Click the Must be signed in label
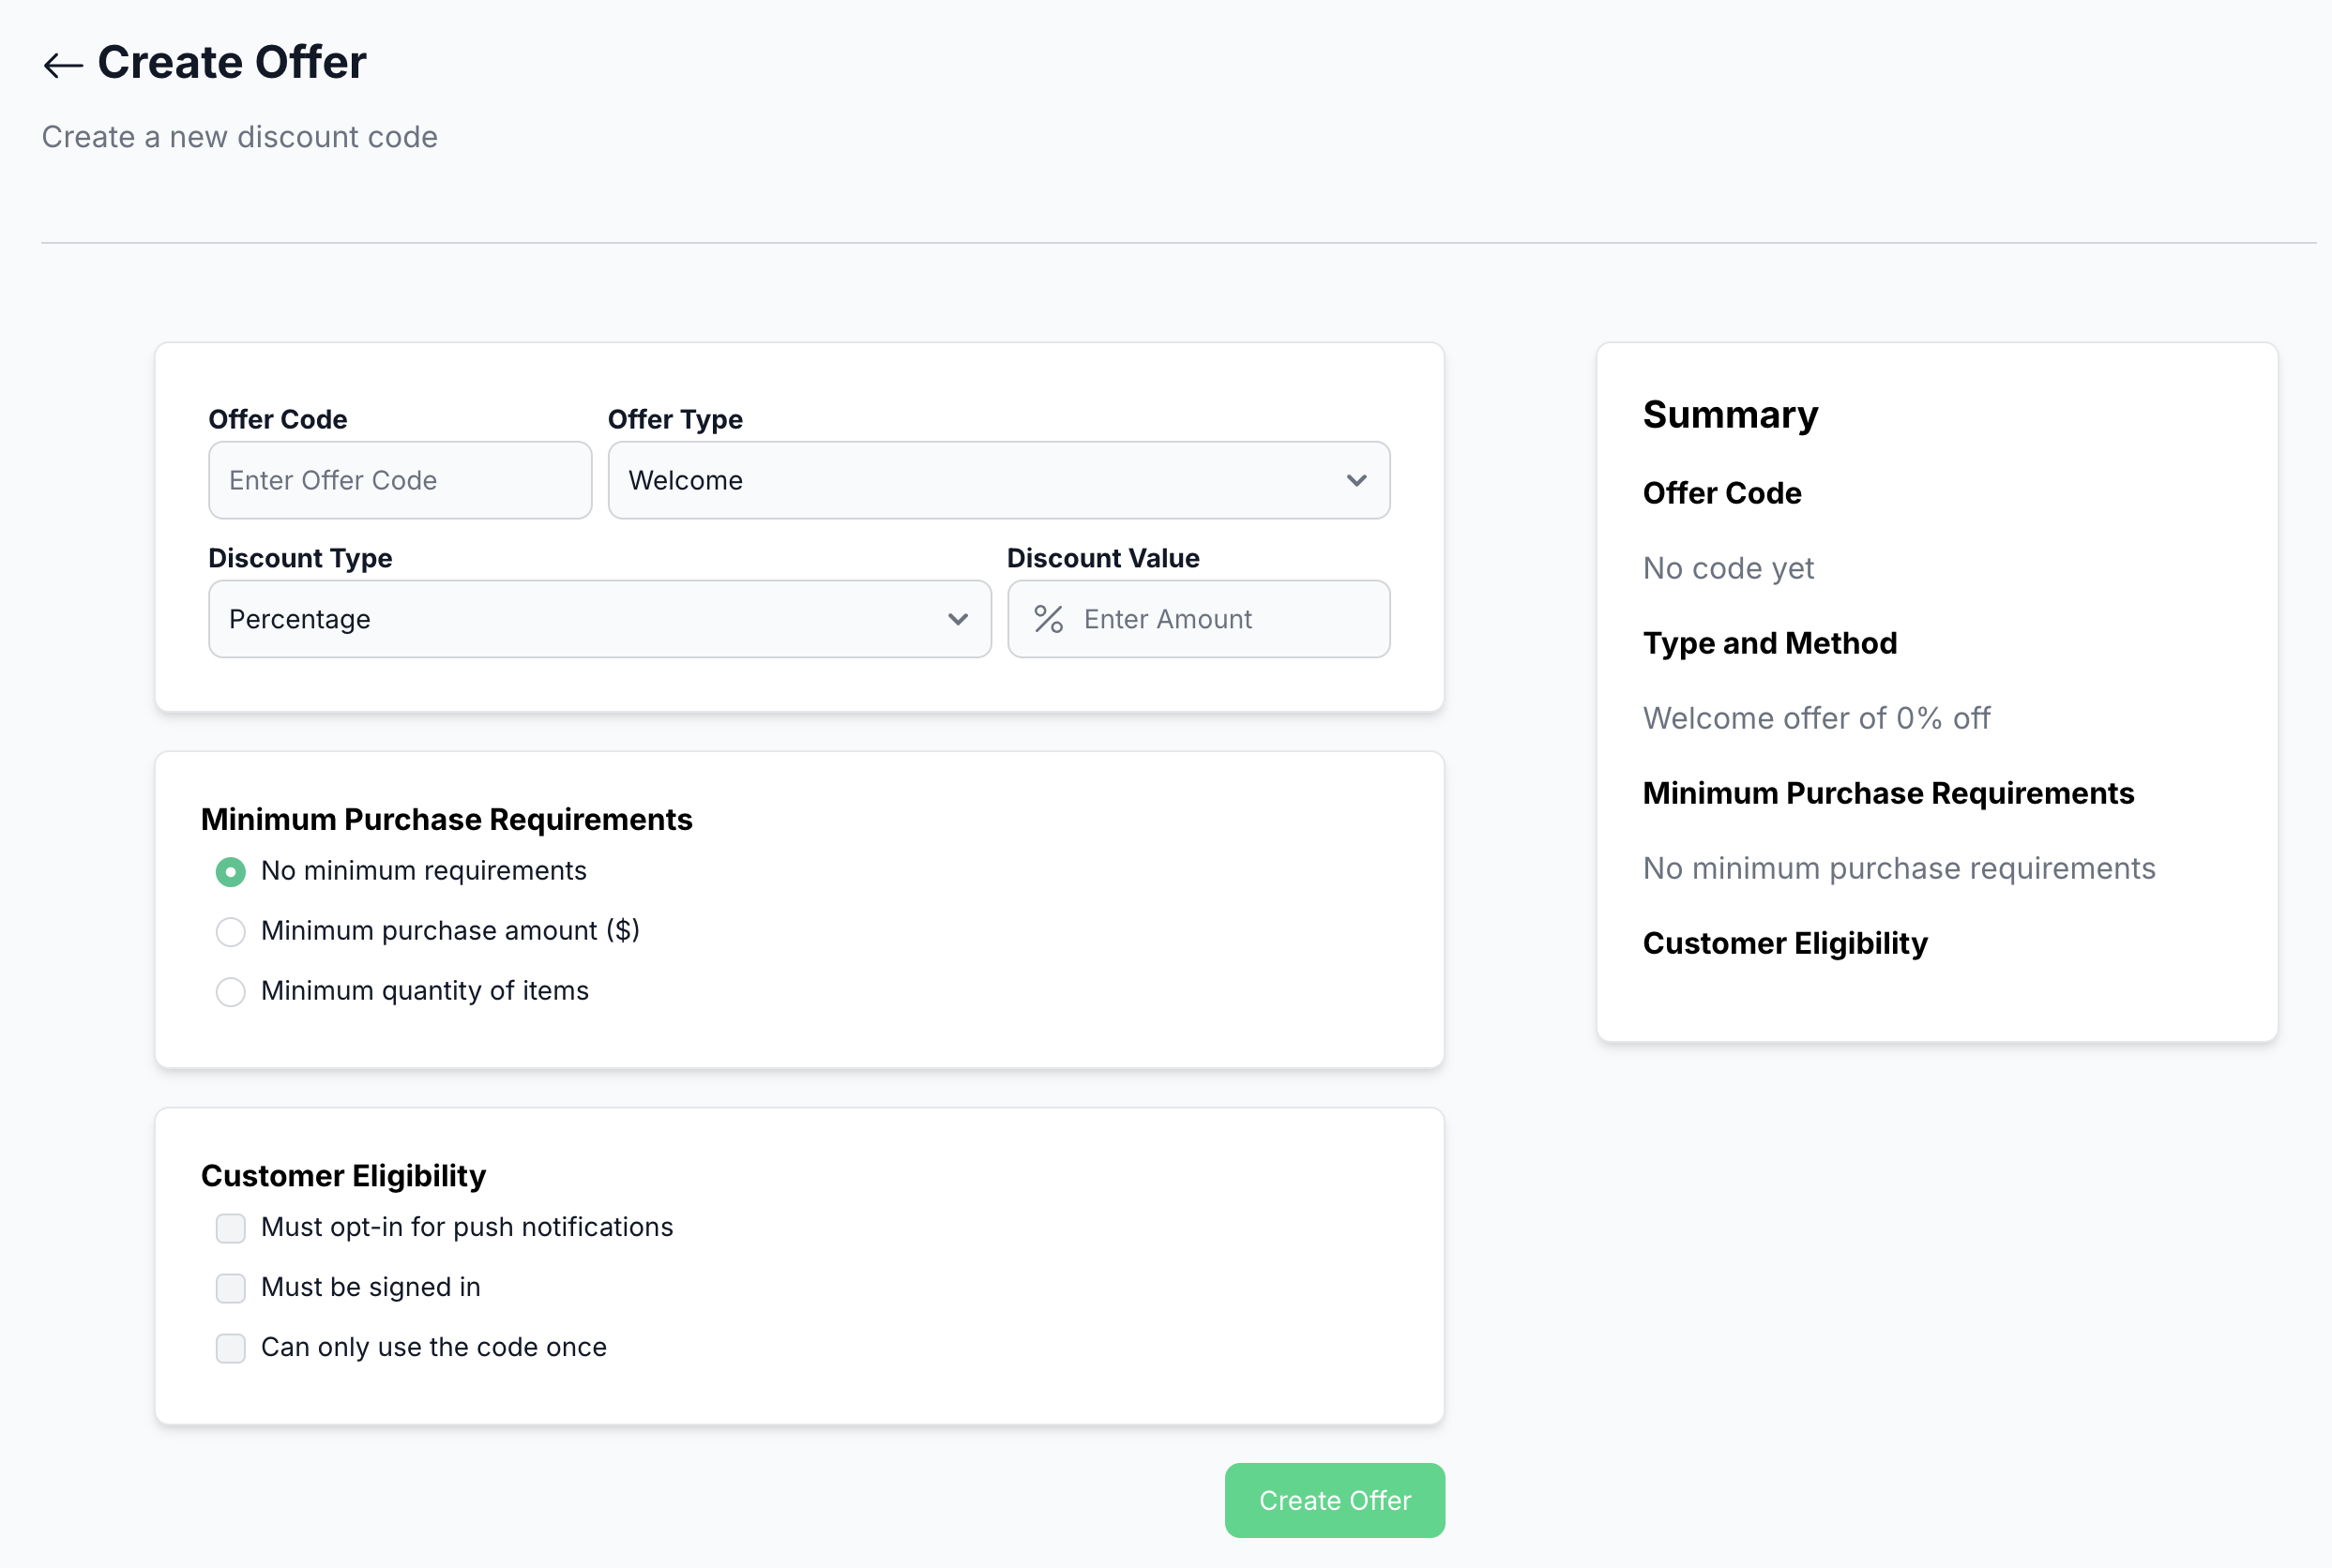This screenshot has width=2332, height=1568. [370, 1287]
